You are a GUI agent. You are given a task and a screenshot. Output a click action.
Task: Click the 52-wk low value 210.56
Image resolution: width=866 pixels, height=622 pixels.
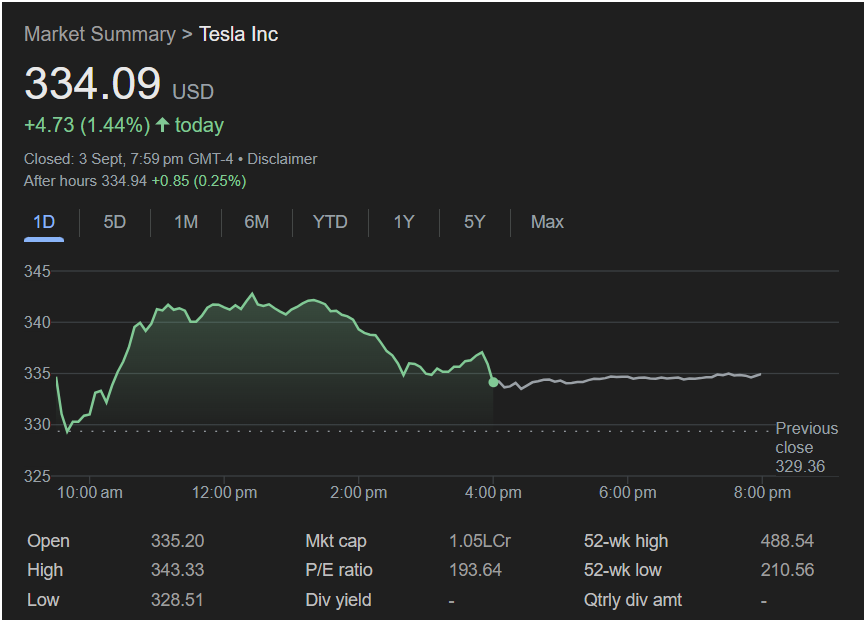point(787,570)
